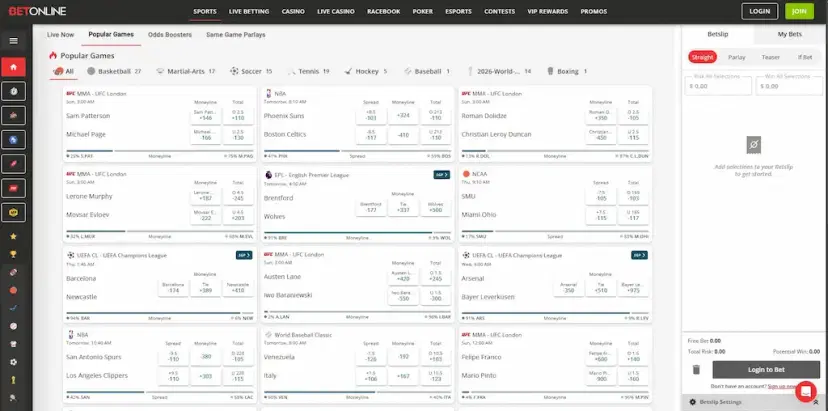The image size is (828, 411).
Task: Open the clock icon below Home in sidebar
Action: [x=14, y=91]
